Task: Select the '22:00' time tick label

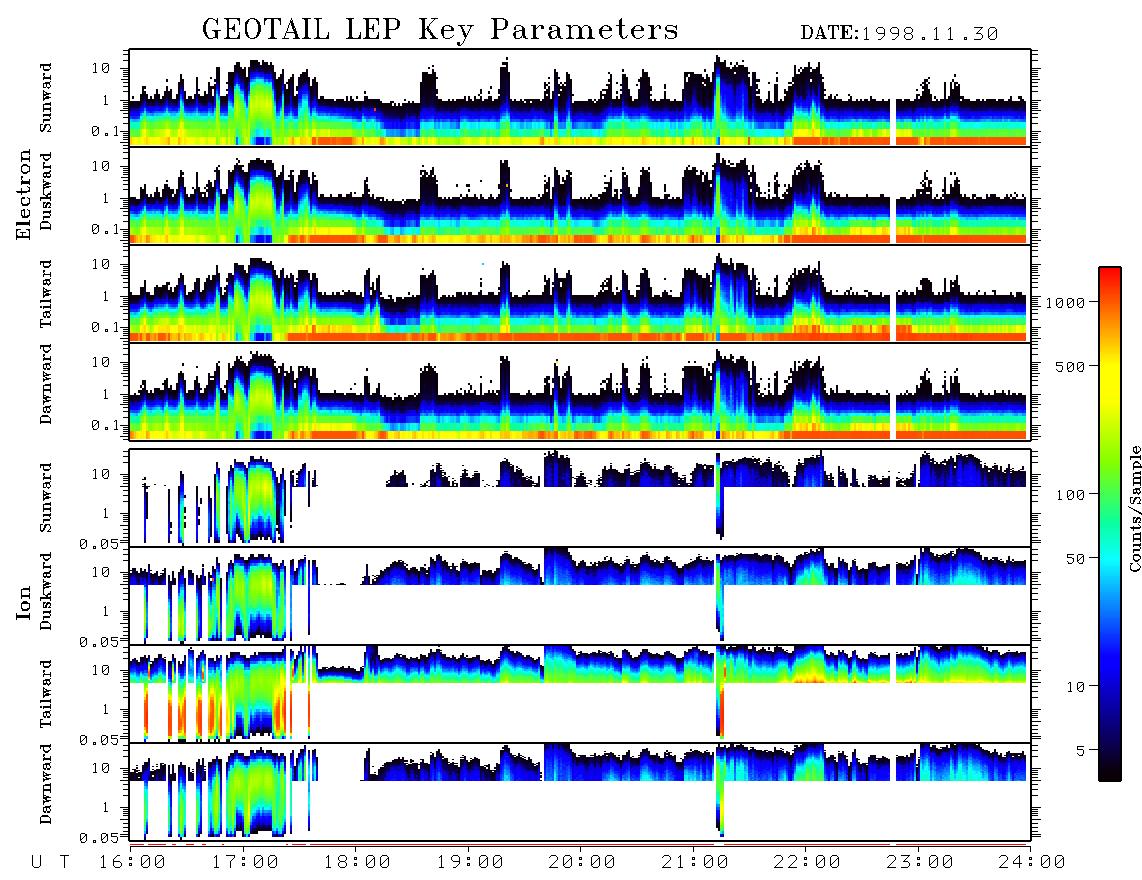Action: pyautogui.click(x=808, y=863)
